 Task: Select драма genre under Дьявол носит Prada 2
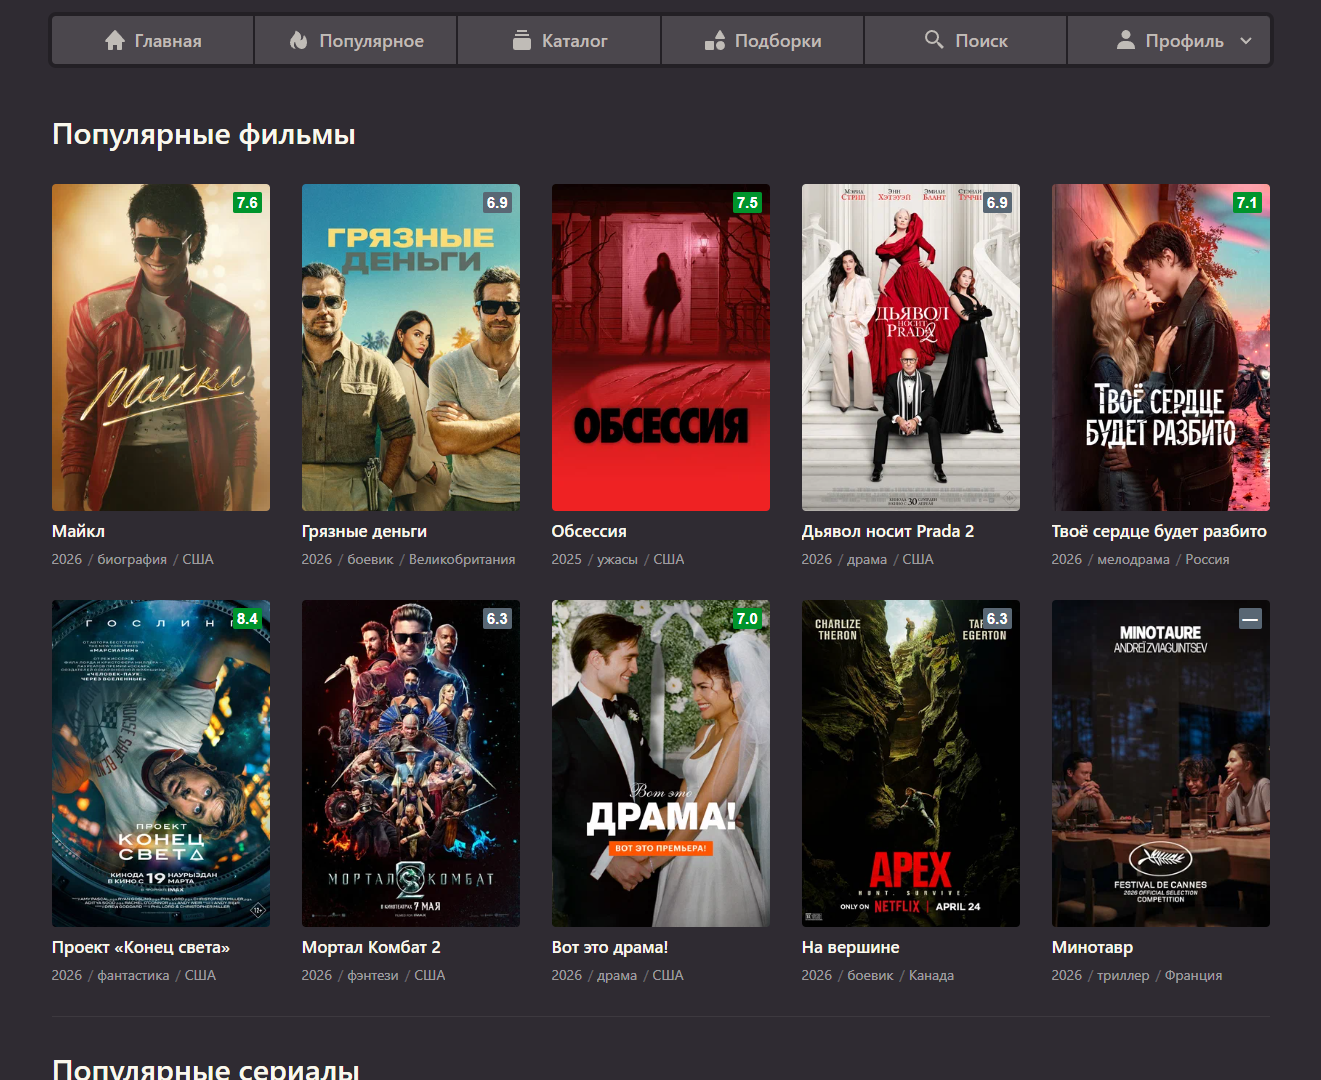point(867,559)
